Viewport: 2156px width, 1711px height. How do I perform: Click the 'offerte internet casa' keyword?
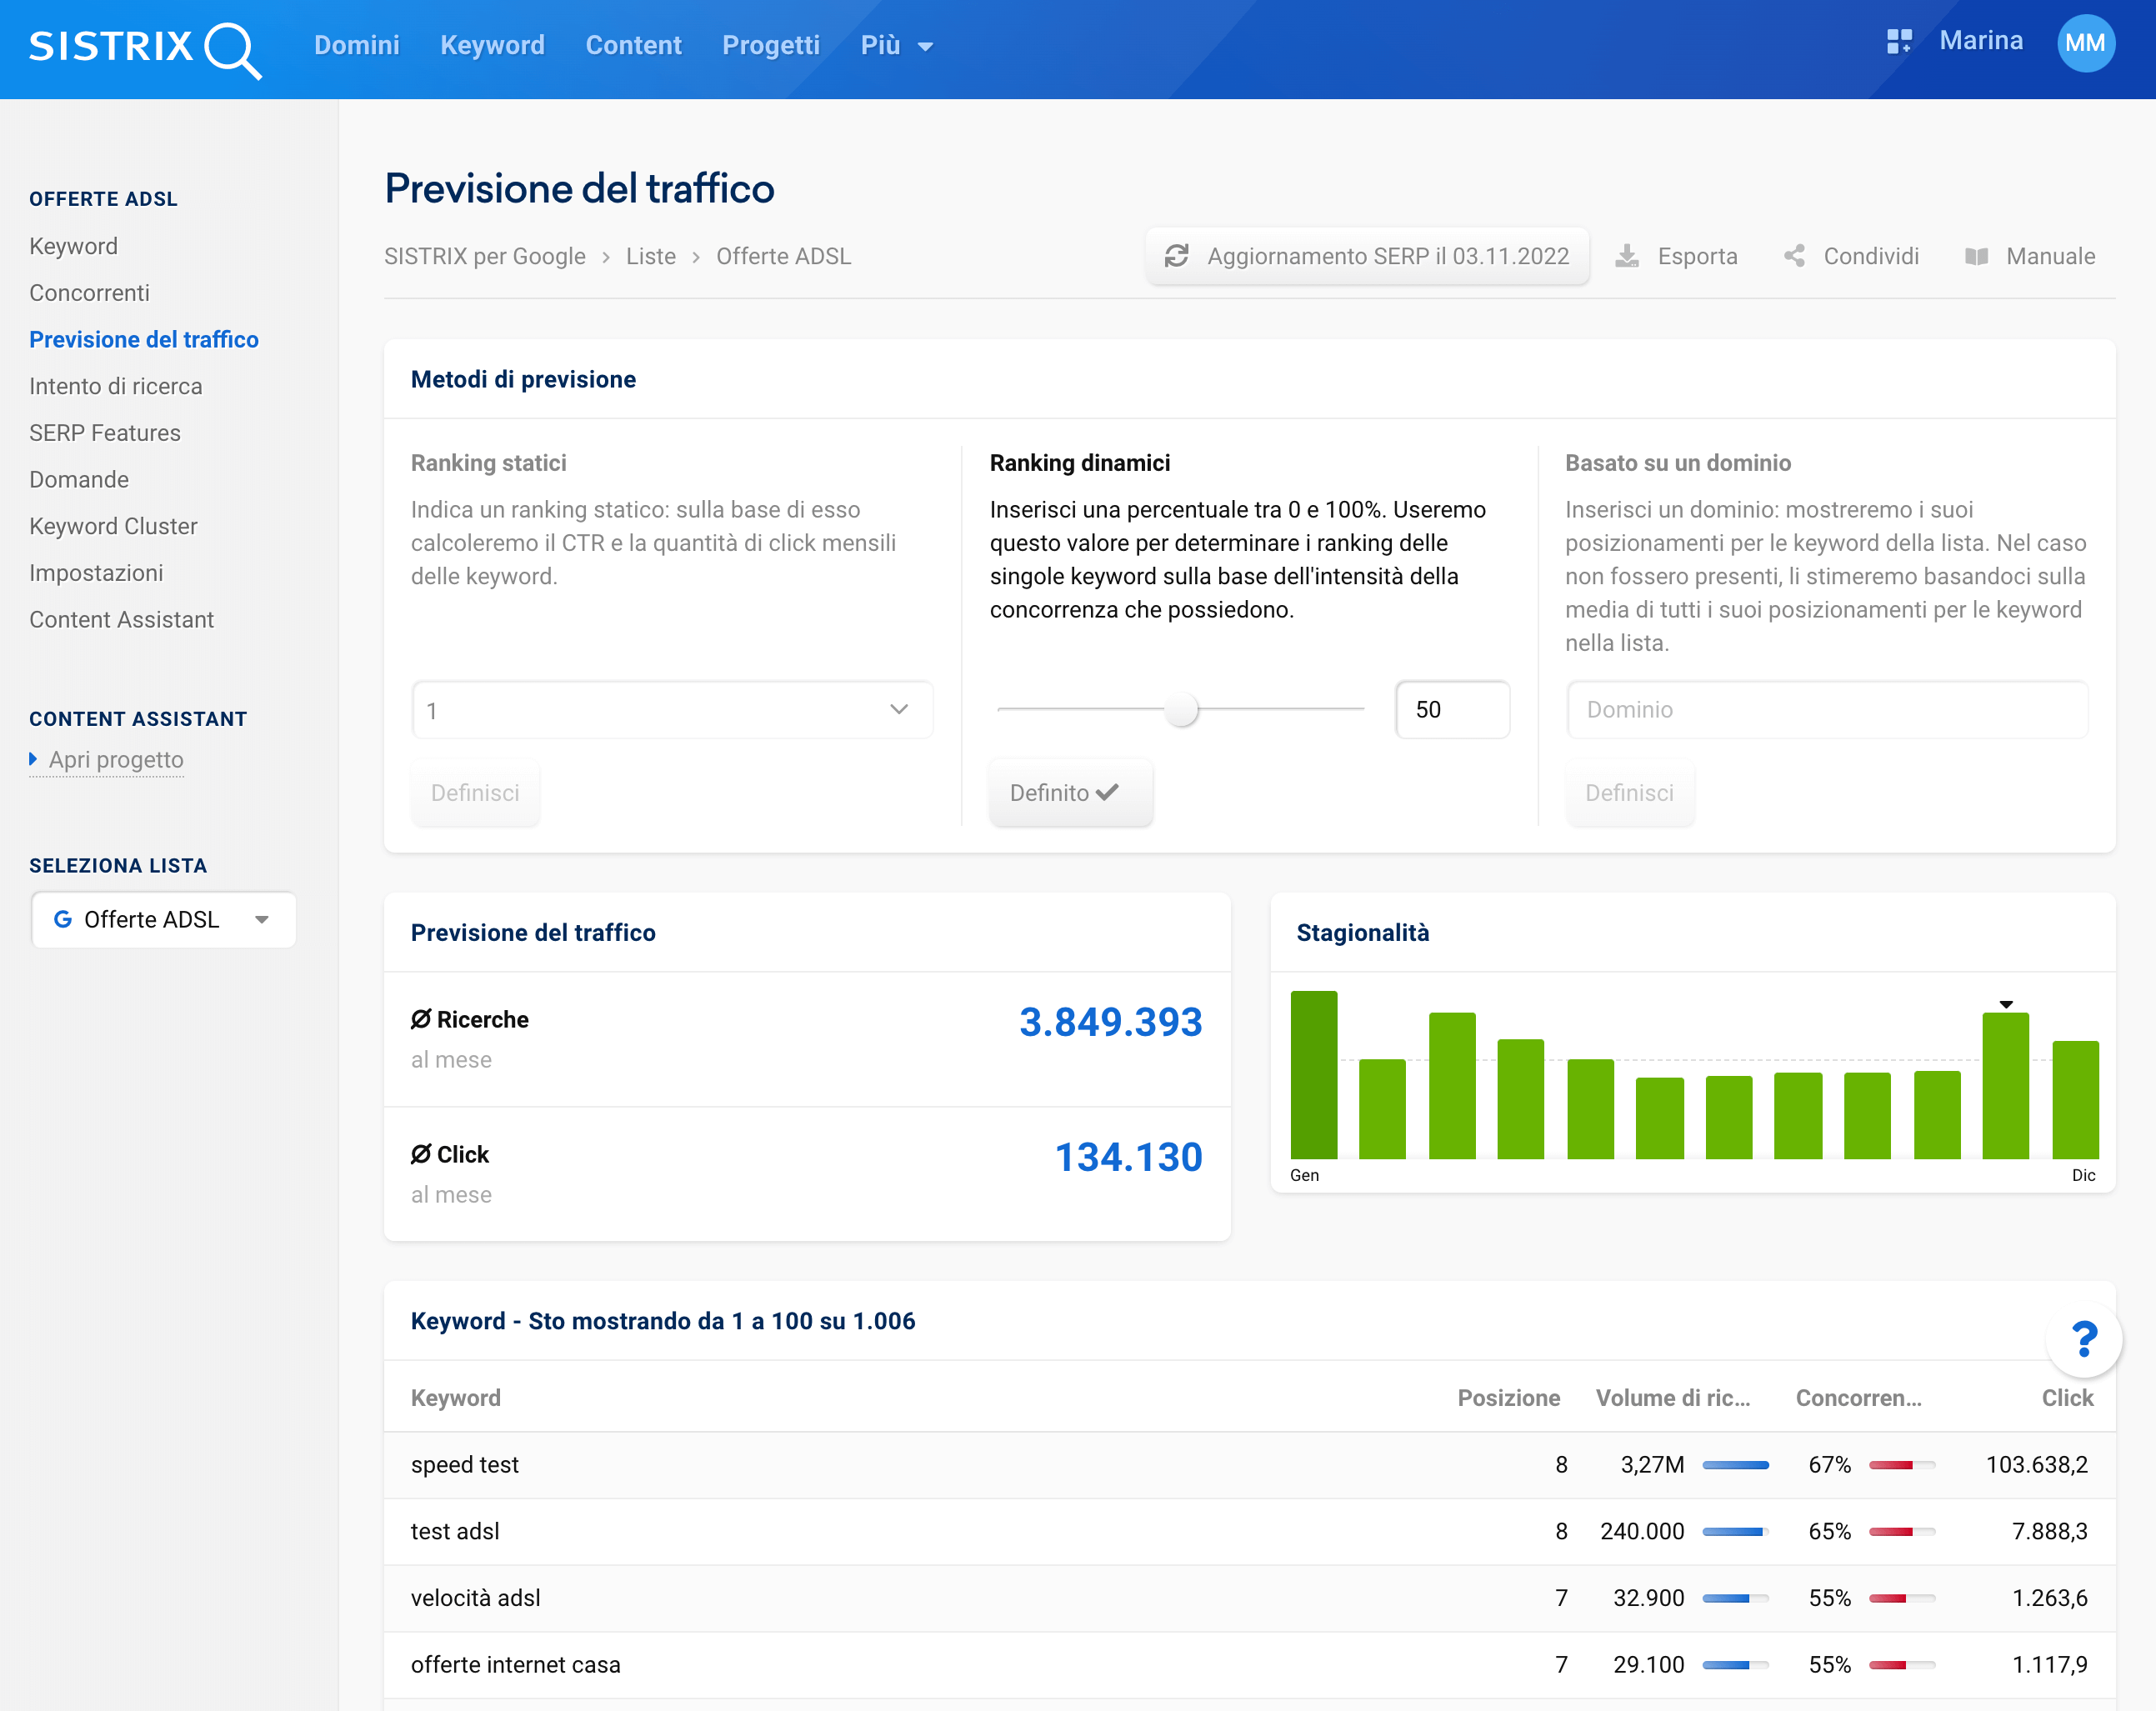(x=515, y=1664)
